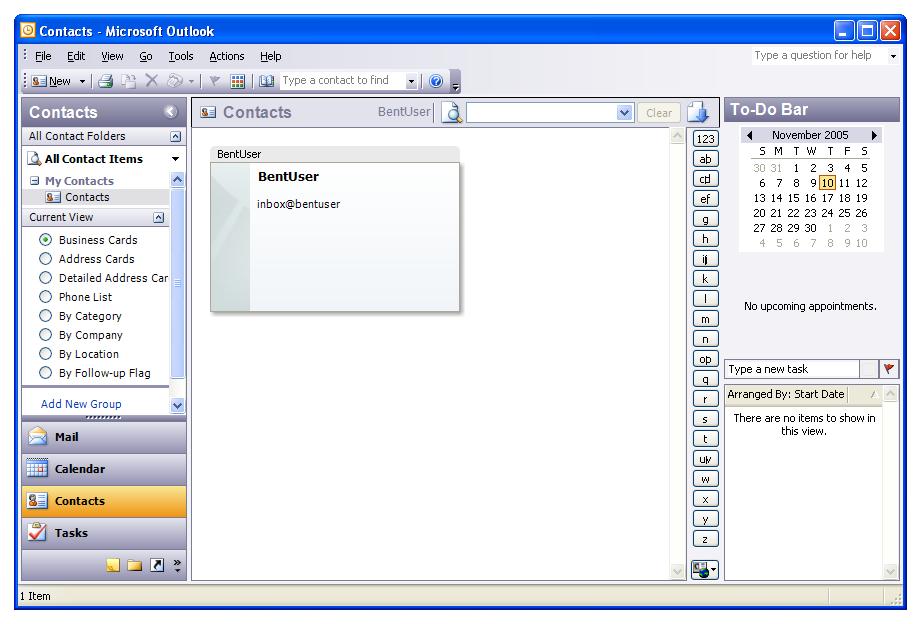Click the Folder List icon

(134, 565)
